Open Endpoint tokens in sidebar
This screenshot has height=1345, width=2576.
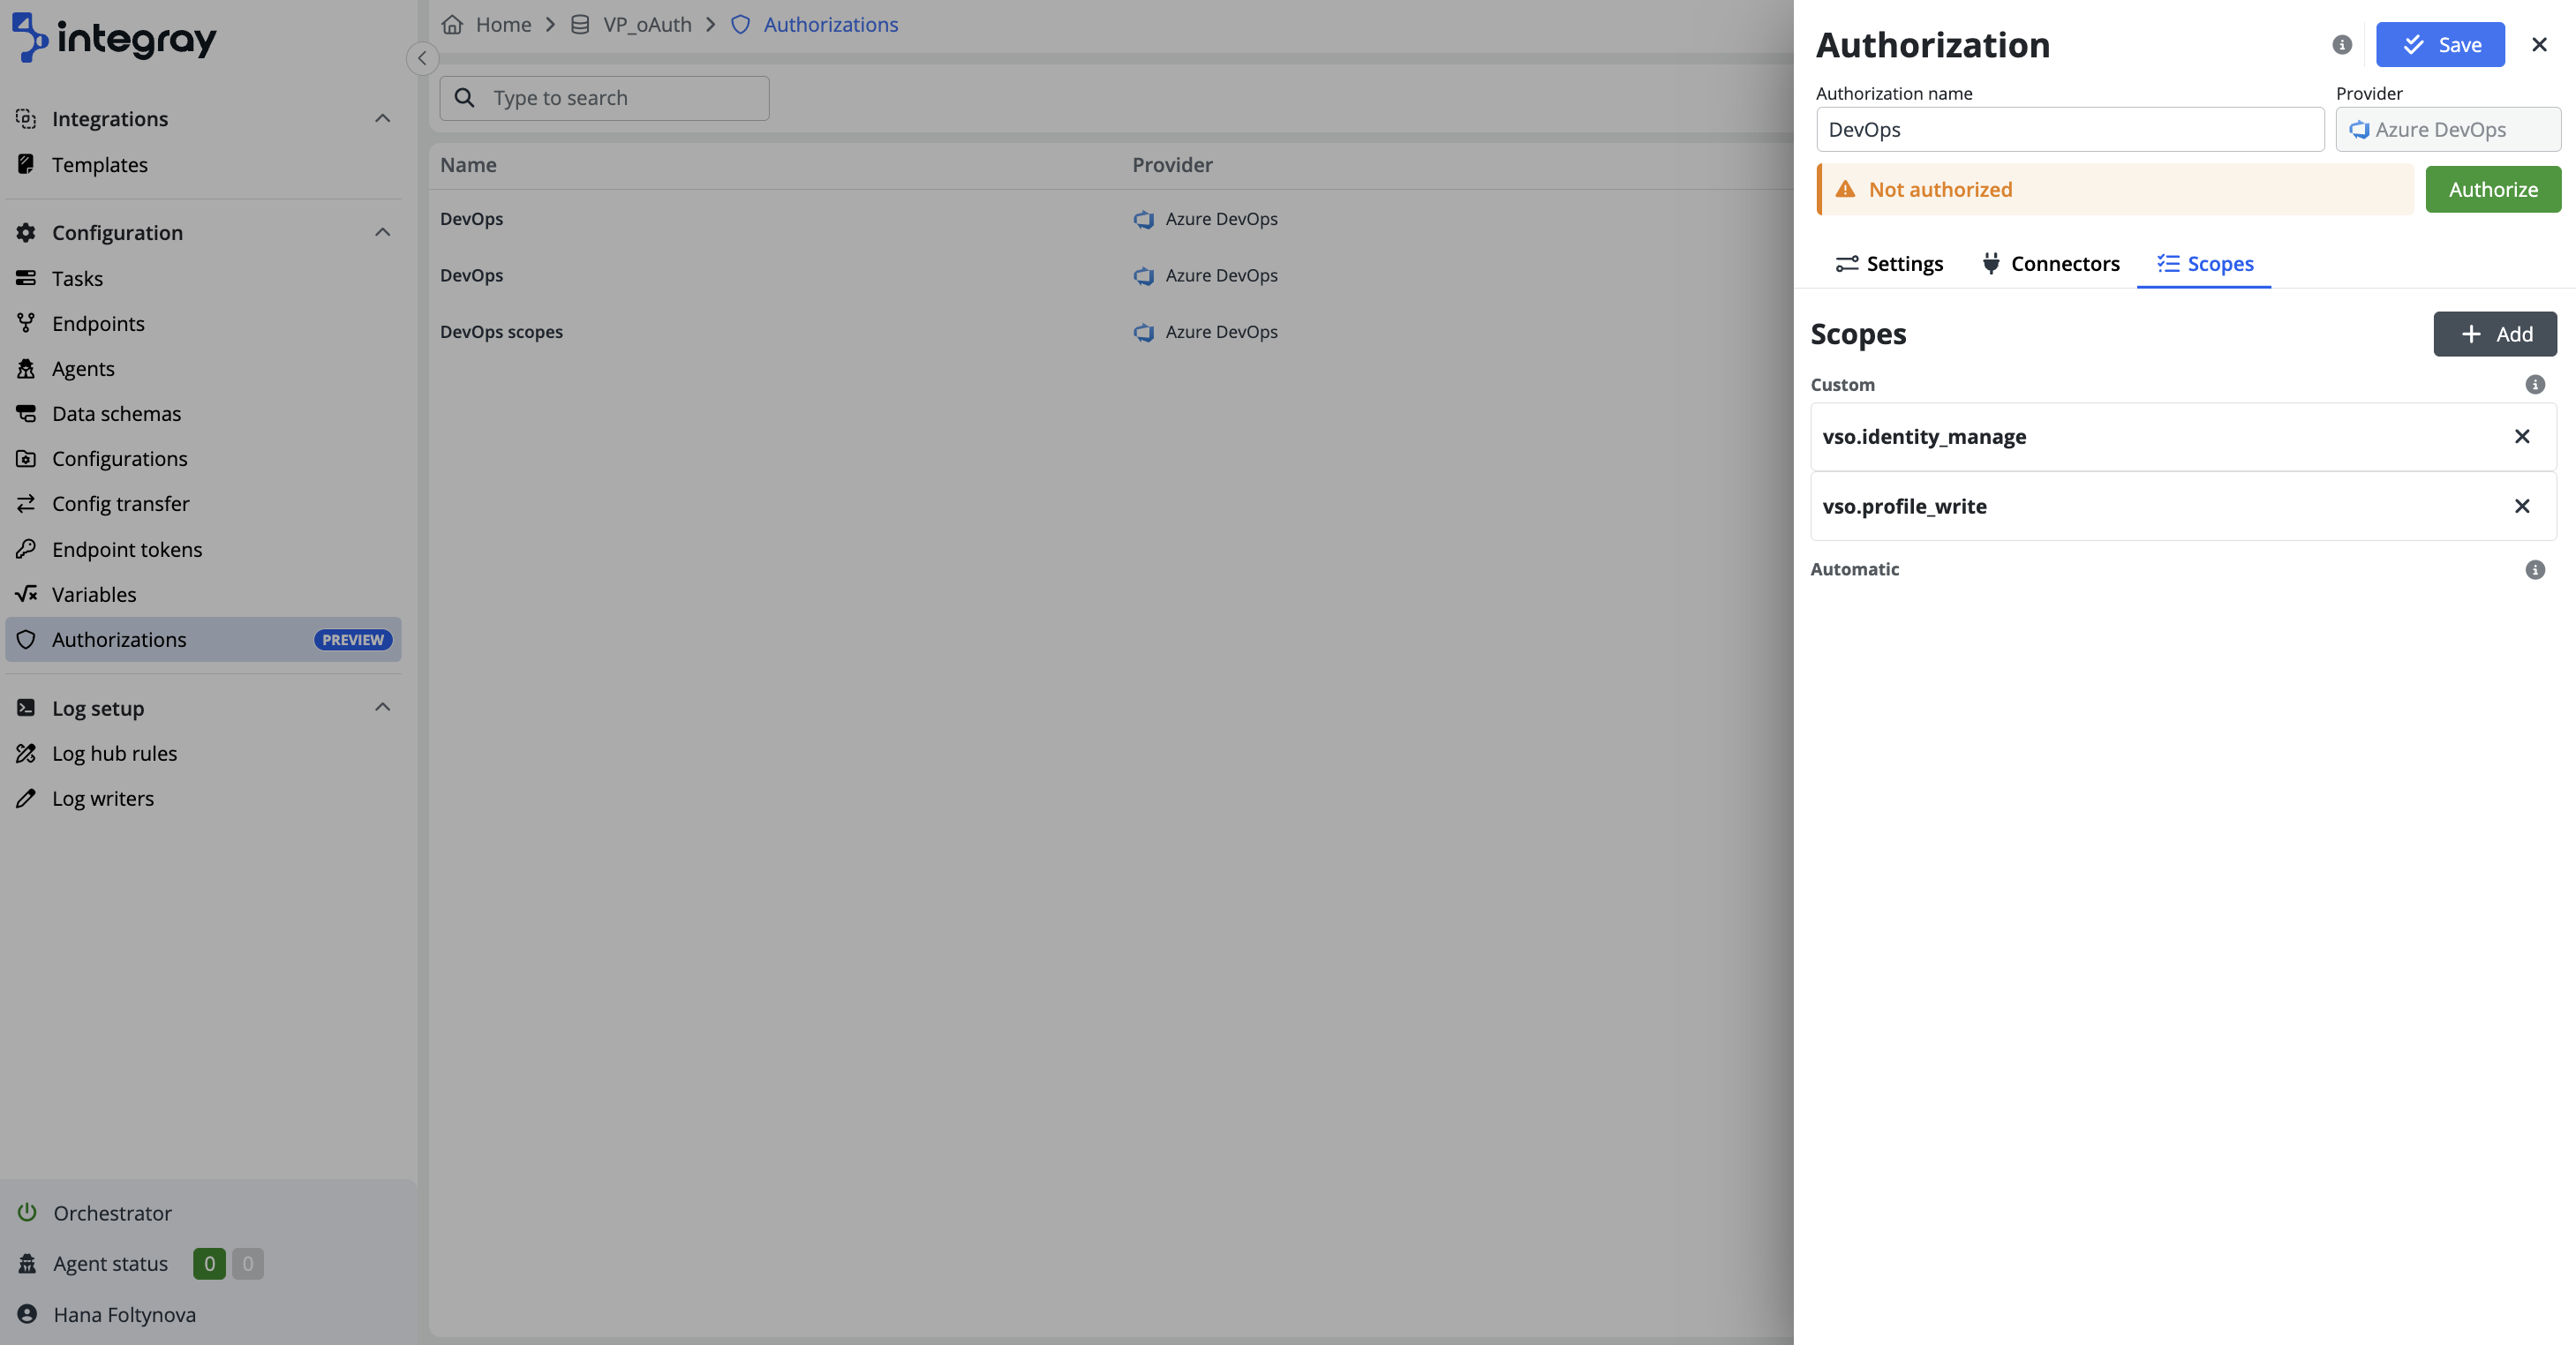coord(127,549)
